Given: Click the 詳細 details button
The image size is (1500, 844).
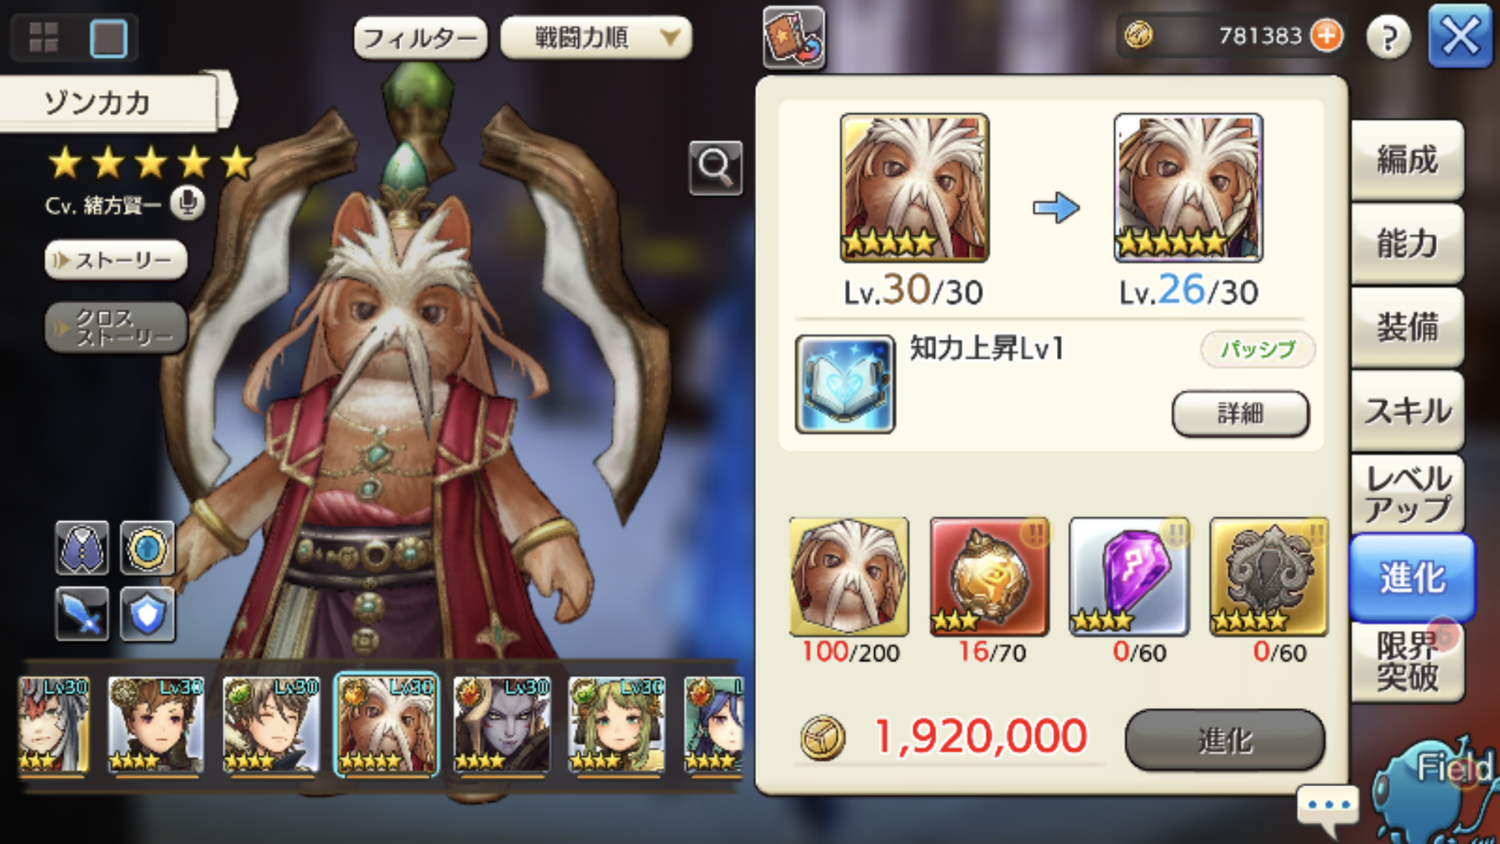Looking at the screenshot, I should click(x=1240, y=413).
